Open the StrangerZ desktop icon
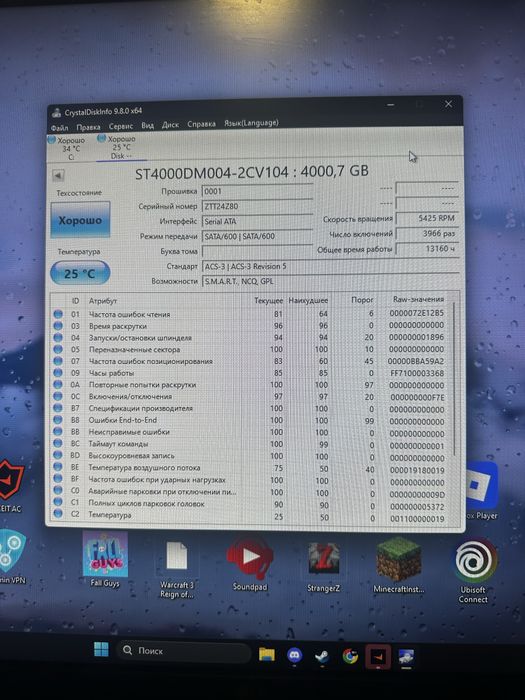This screenshot has width=525, height=700. pyautogui.click(x=323, y=567)
